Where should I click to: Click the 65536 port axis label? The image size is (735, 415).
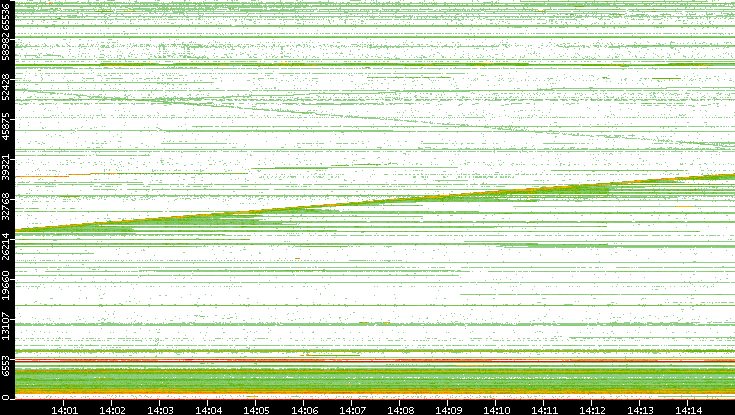coord(6,15)
